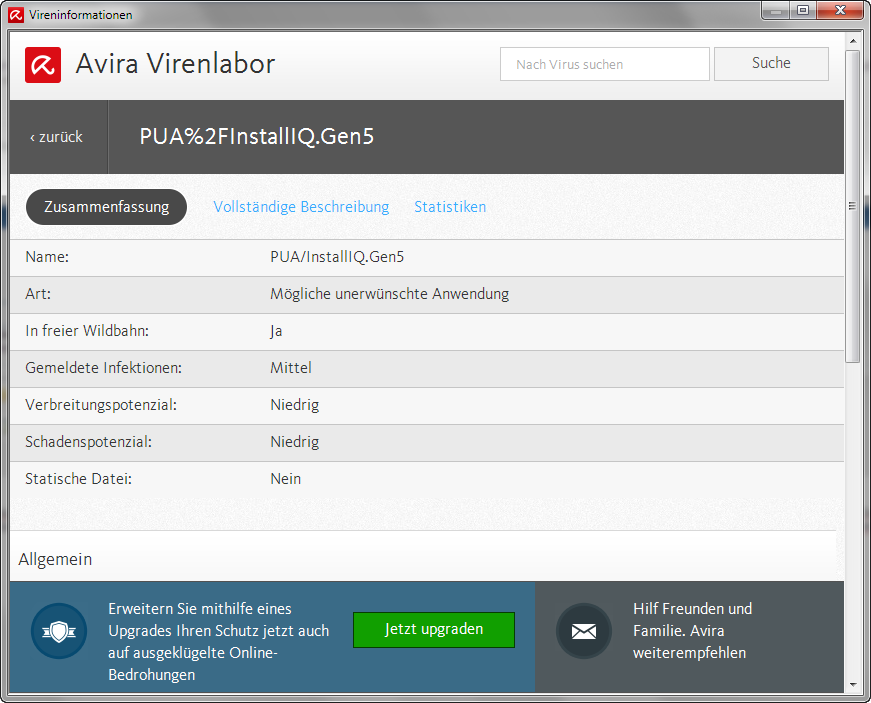Click the 'Statische Datei:' label
Image resolution: width=871 pixels, height=703 pixels.
[x=78, y=479]
